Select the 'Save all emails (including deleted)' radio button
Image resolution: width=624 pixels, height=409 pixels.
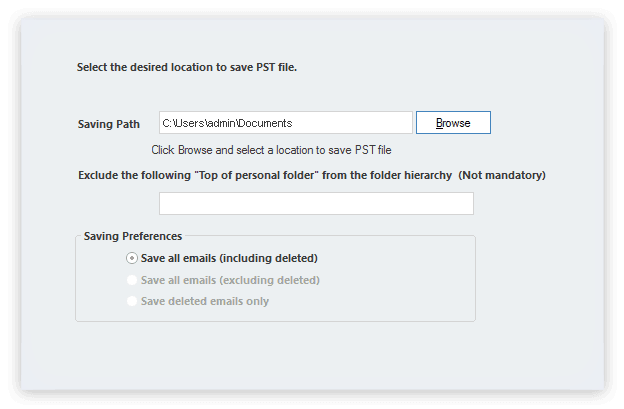133,258
